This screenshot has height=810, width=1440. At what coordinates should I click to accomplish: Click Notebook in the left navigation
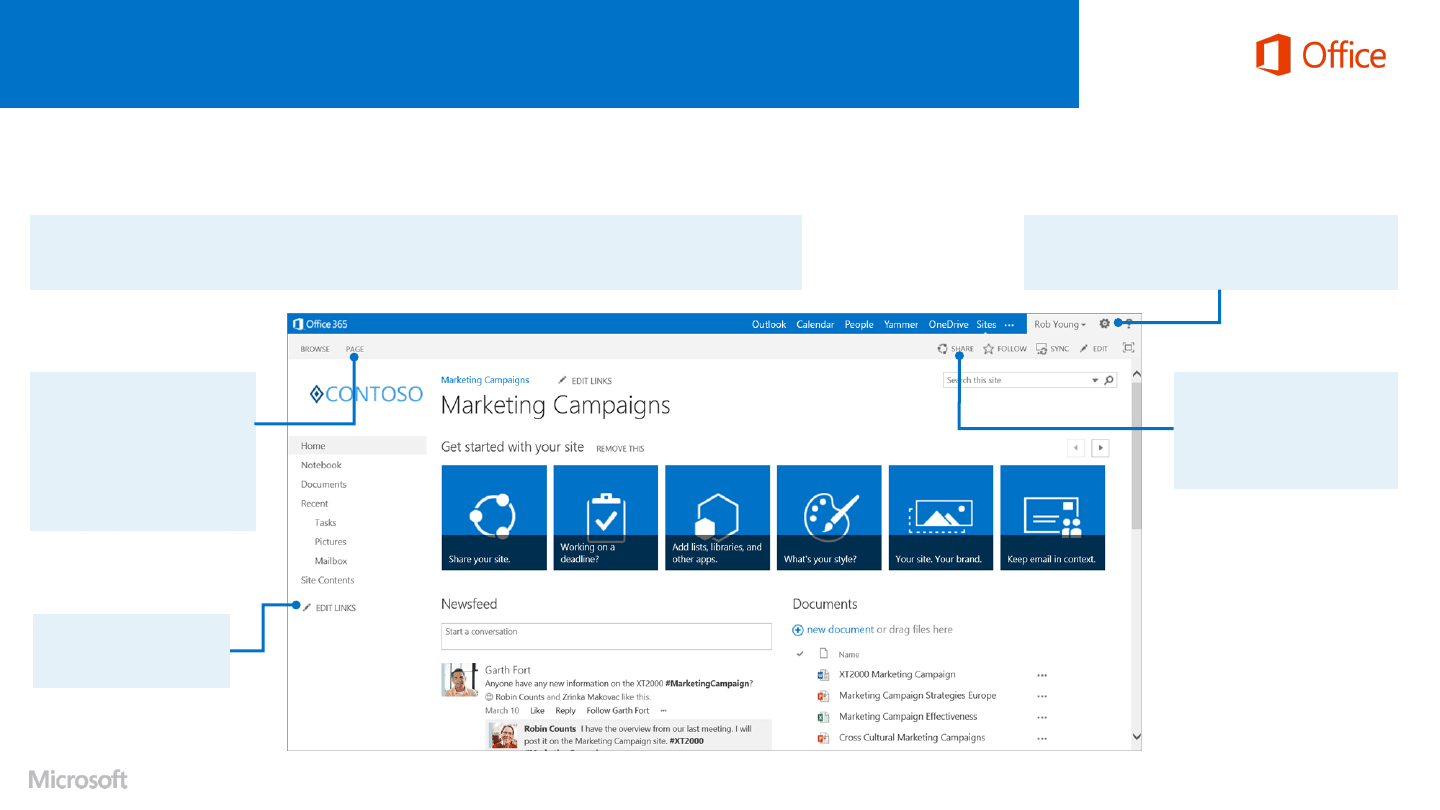321,465
